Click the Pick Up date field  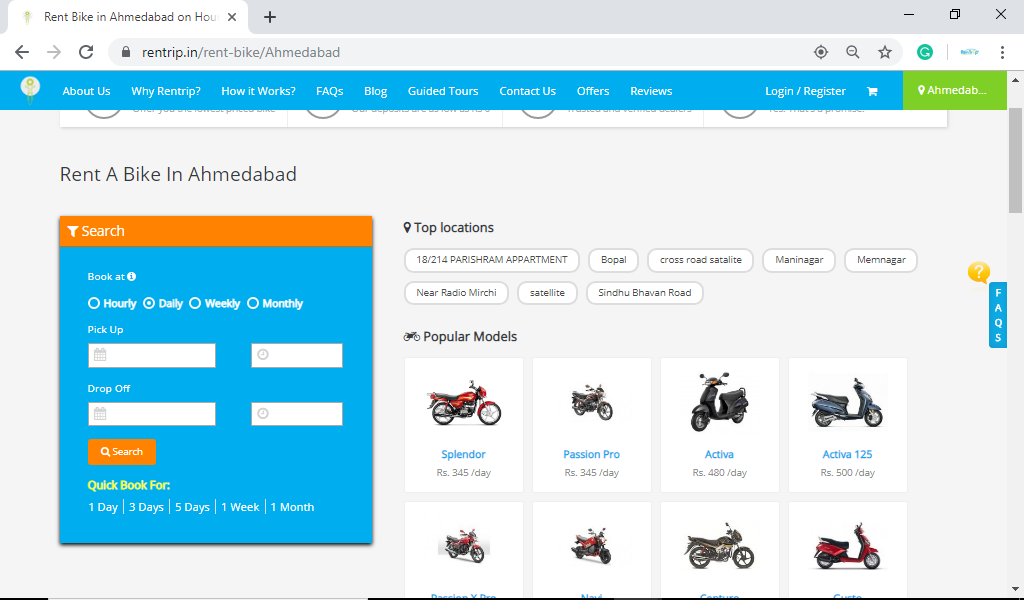pyautogui.click(x=152, y=355)
